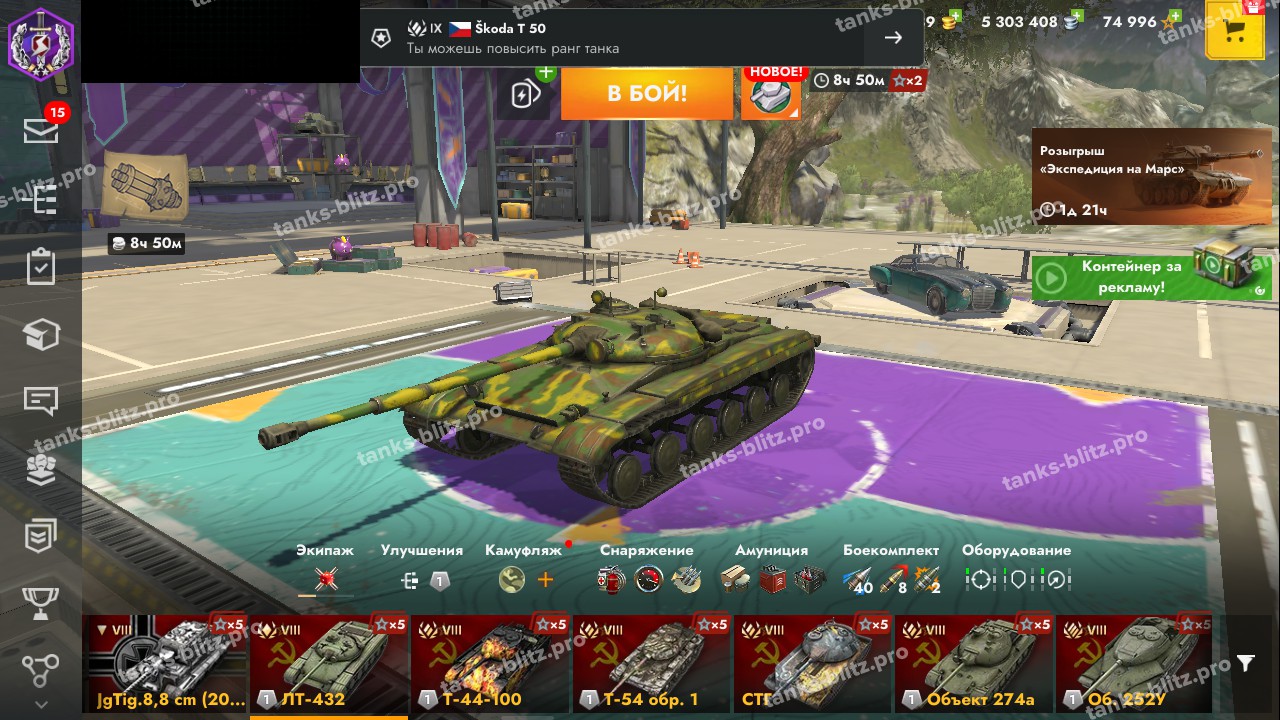The height and width of the screenshot is (720, 1280).
Task: Open the game mode selector beside battle button
Action: pos(771,93)
